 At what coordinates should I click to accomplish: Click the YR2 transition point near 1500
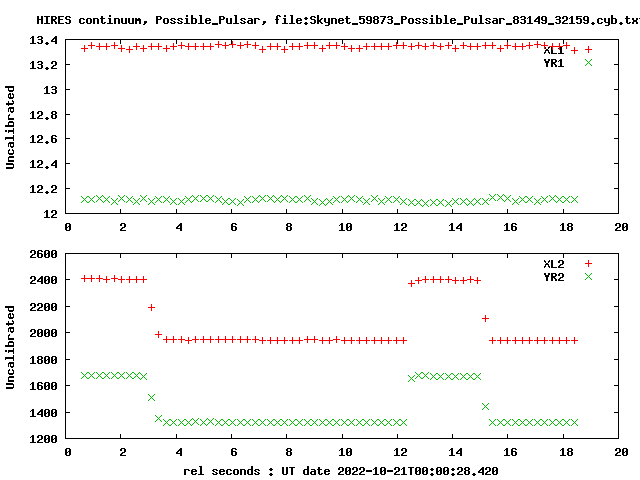(x=151, y=398)
